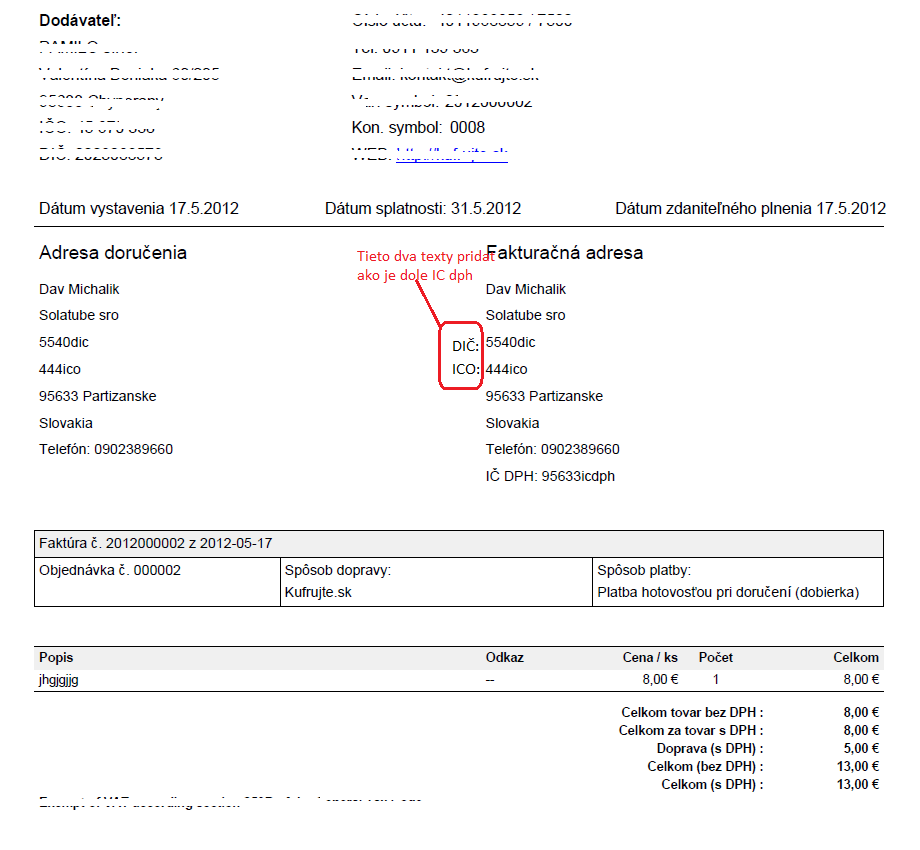
Task: Click the 'ICO:' label in red box
Action: (x=465, y=369)
